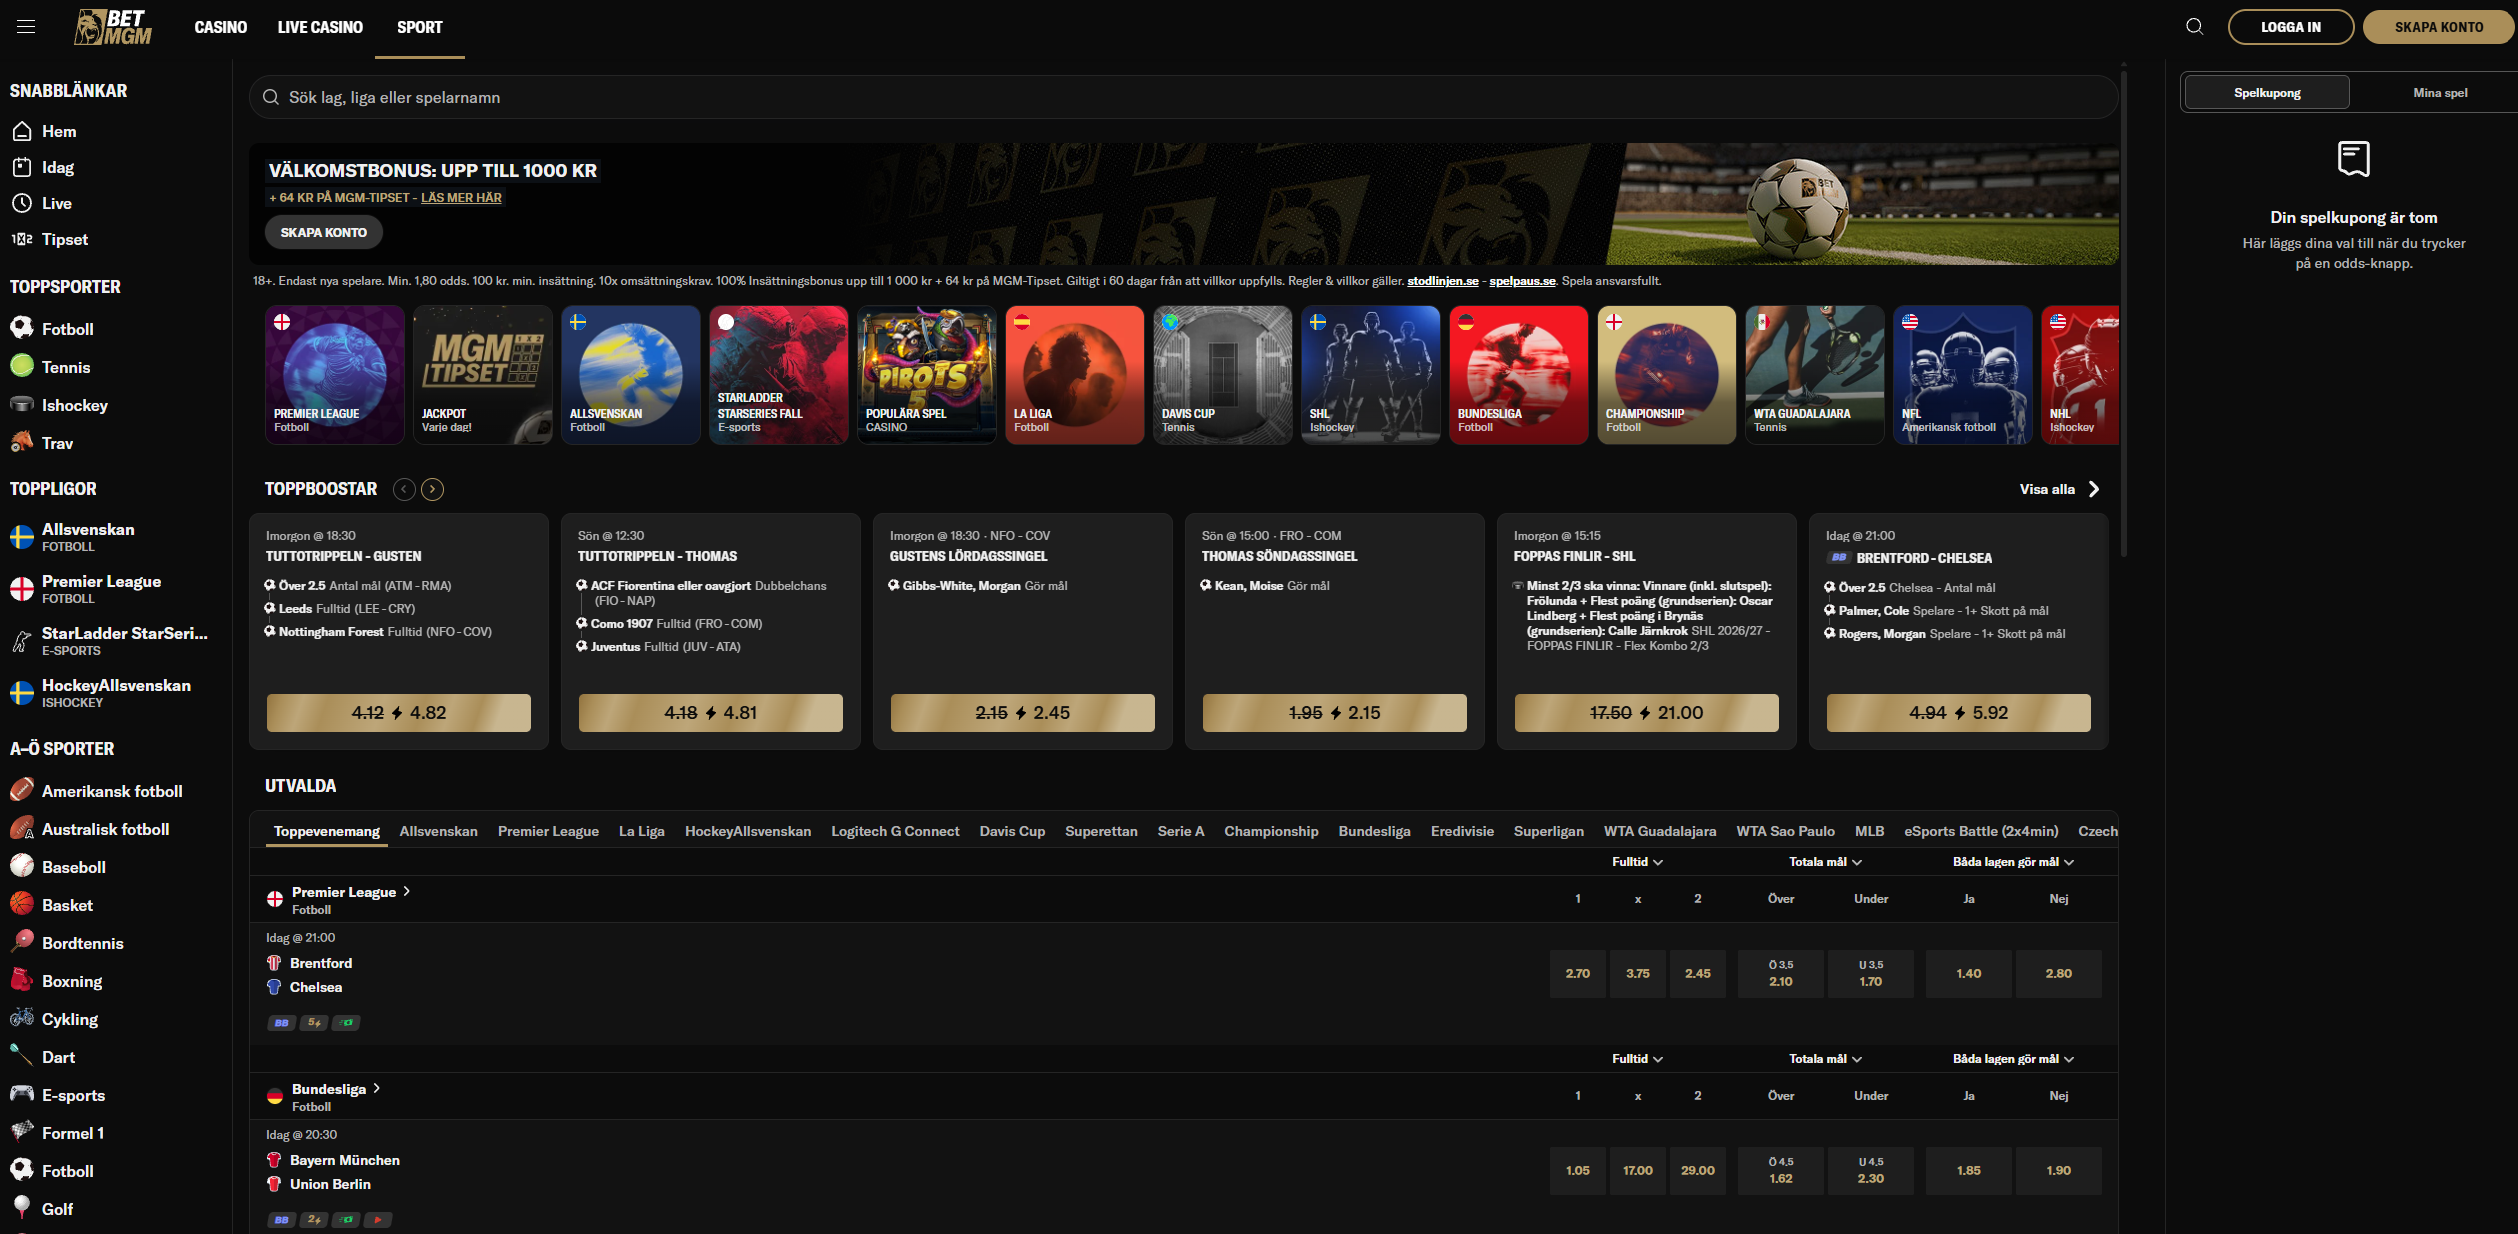
Task: Open Live clock quick link
Action: tap(56, 203)
